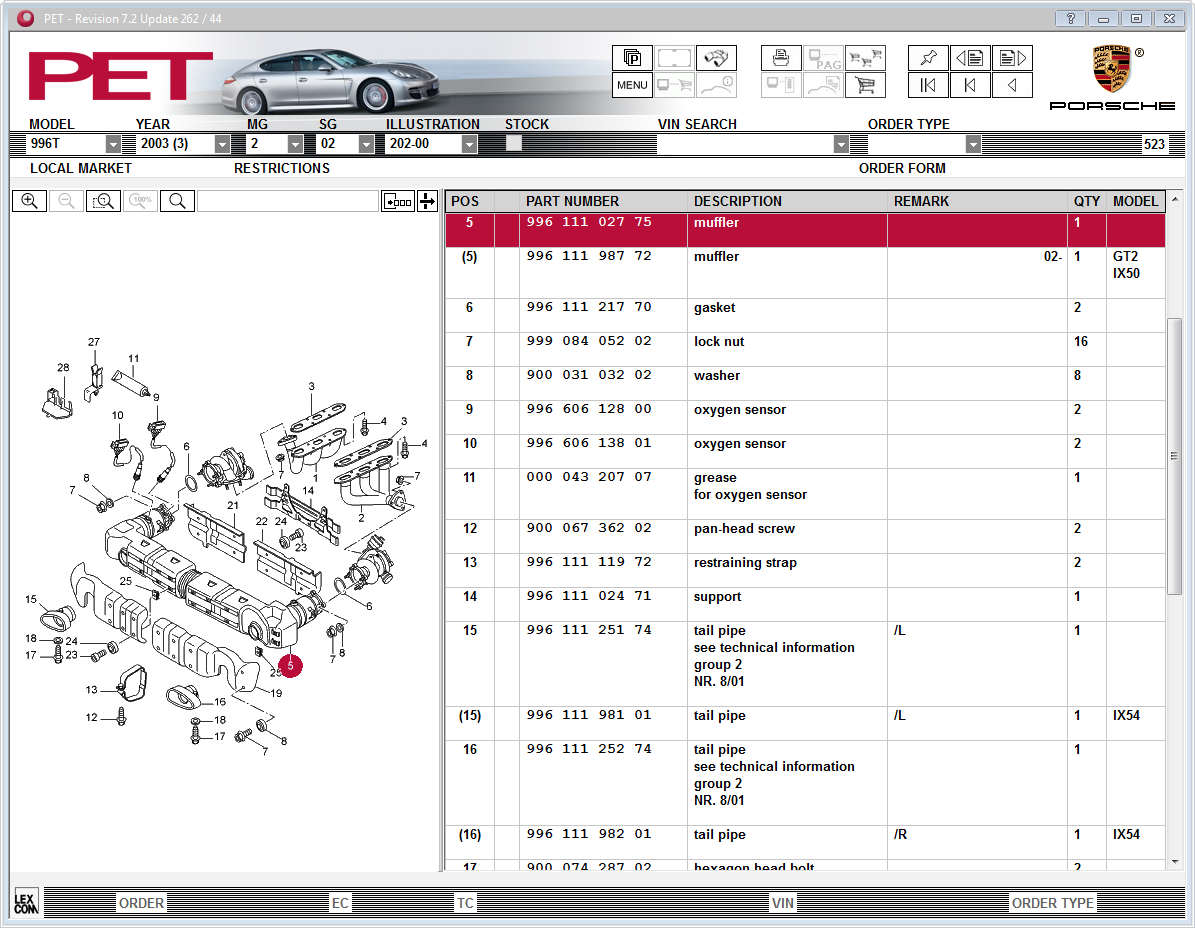
Task: Select the TC tab in bottom bar
Action: click(465, 903)
